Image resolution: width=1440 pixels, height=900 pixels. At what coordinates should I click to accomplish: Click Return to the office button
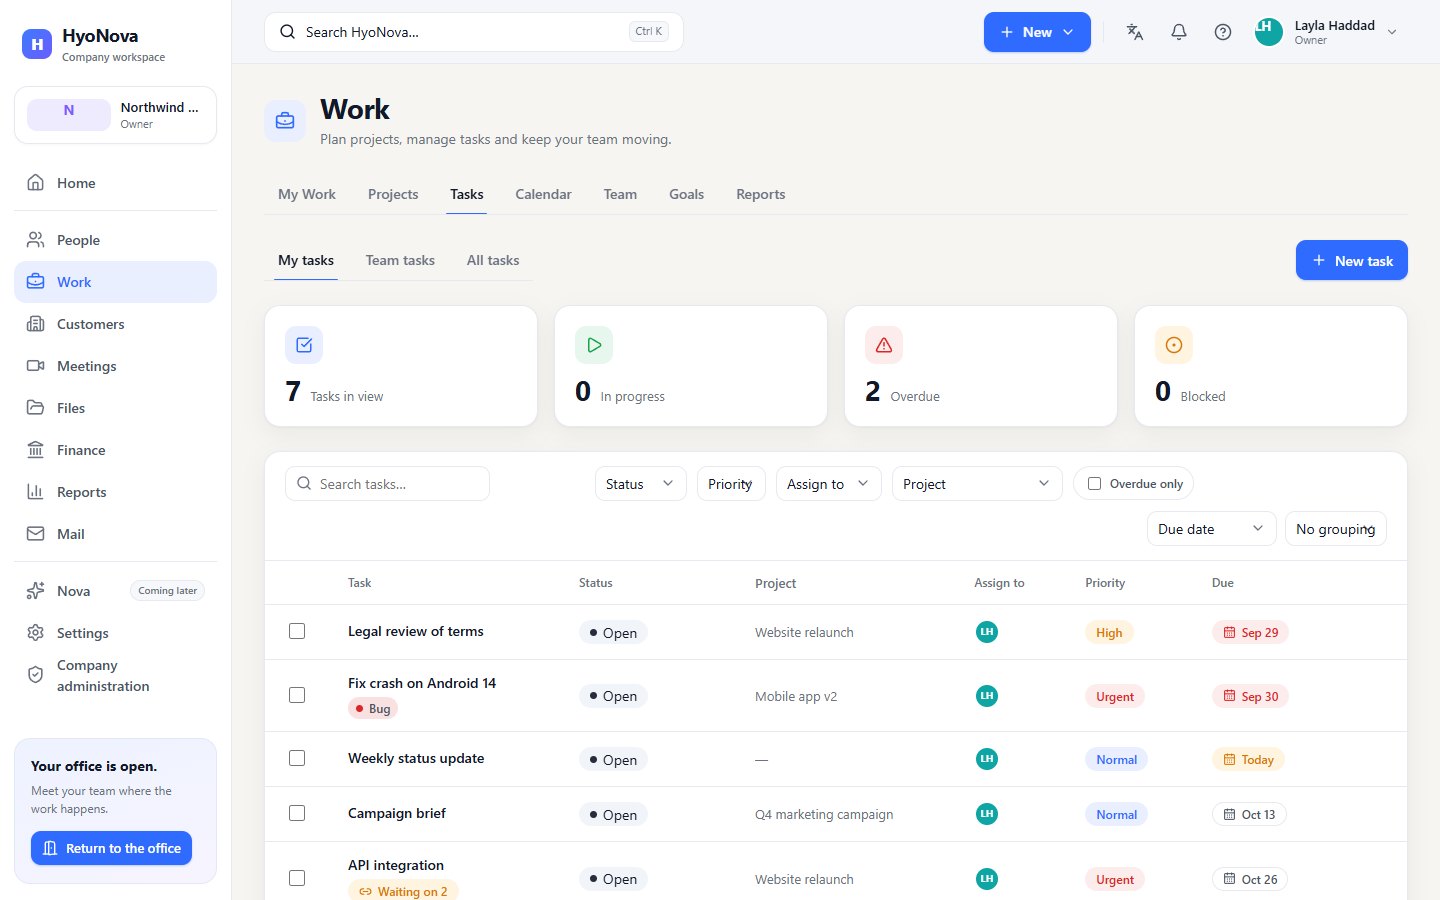(111, 848)
